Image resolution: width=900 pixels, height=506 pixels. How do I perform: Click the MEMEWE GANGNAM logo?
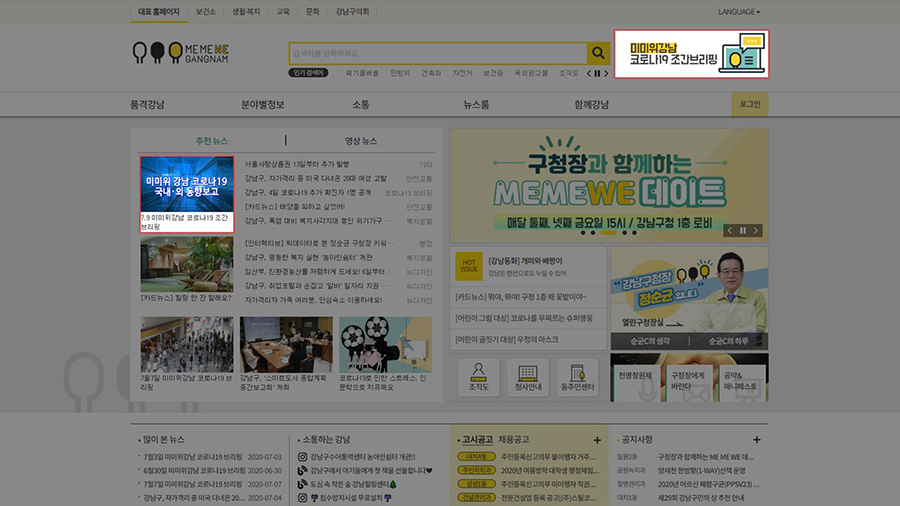coord(181,53)
